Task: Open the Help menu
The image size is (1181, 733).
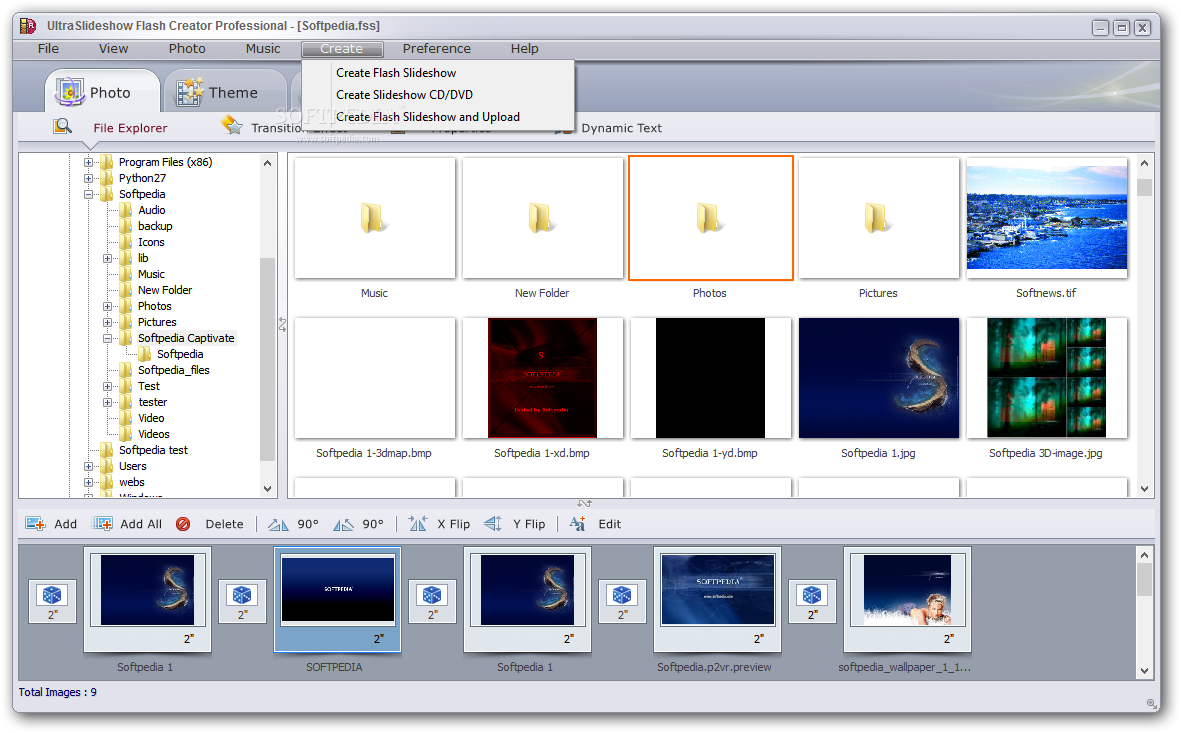Action: (x=524, y=48)
